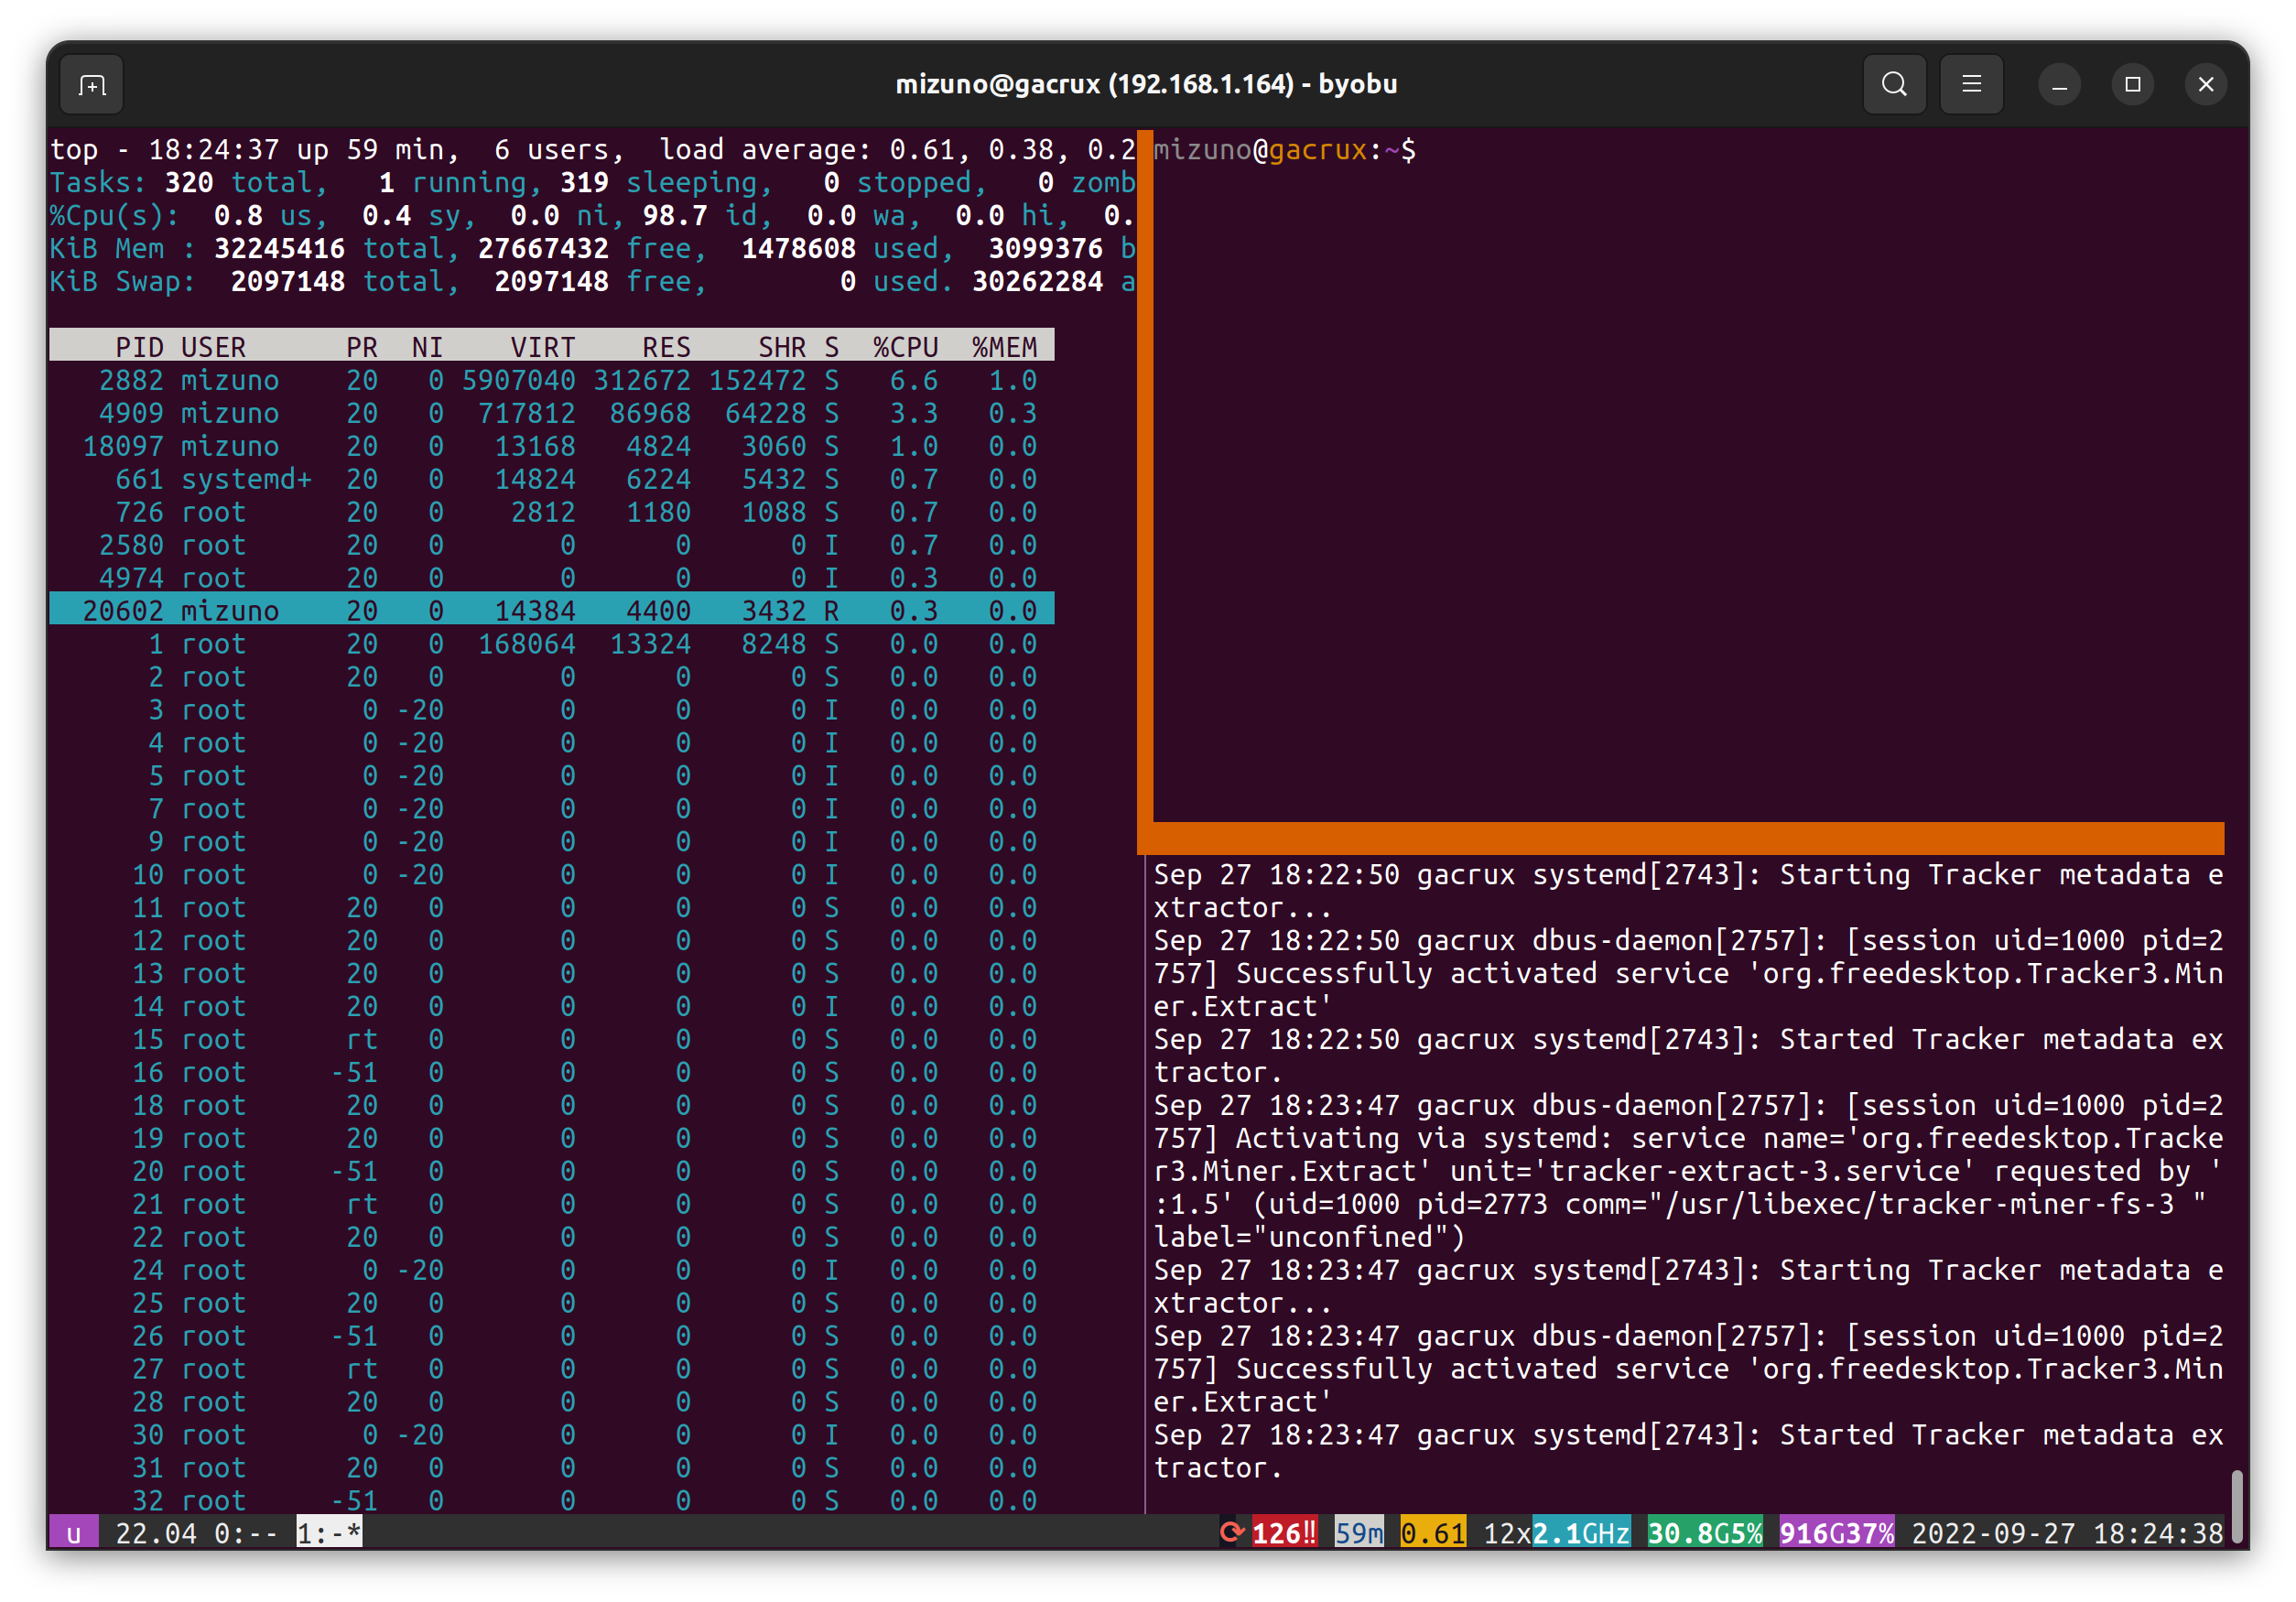Click the %MEM column header in top
2296x1602 pixels.
point(1004,347)
